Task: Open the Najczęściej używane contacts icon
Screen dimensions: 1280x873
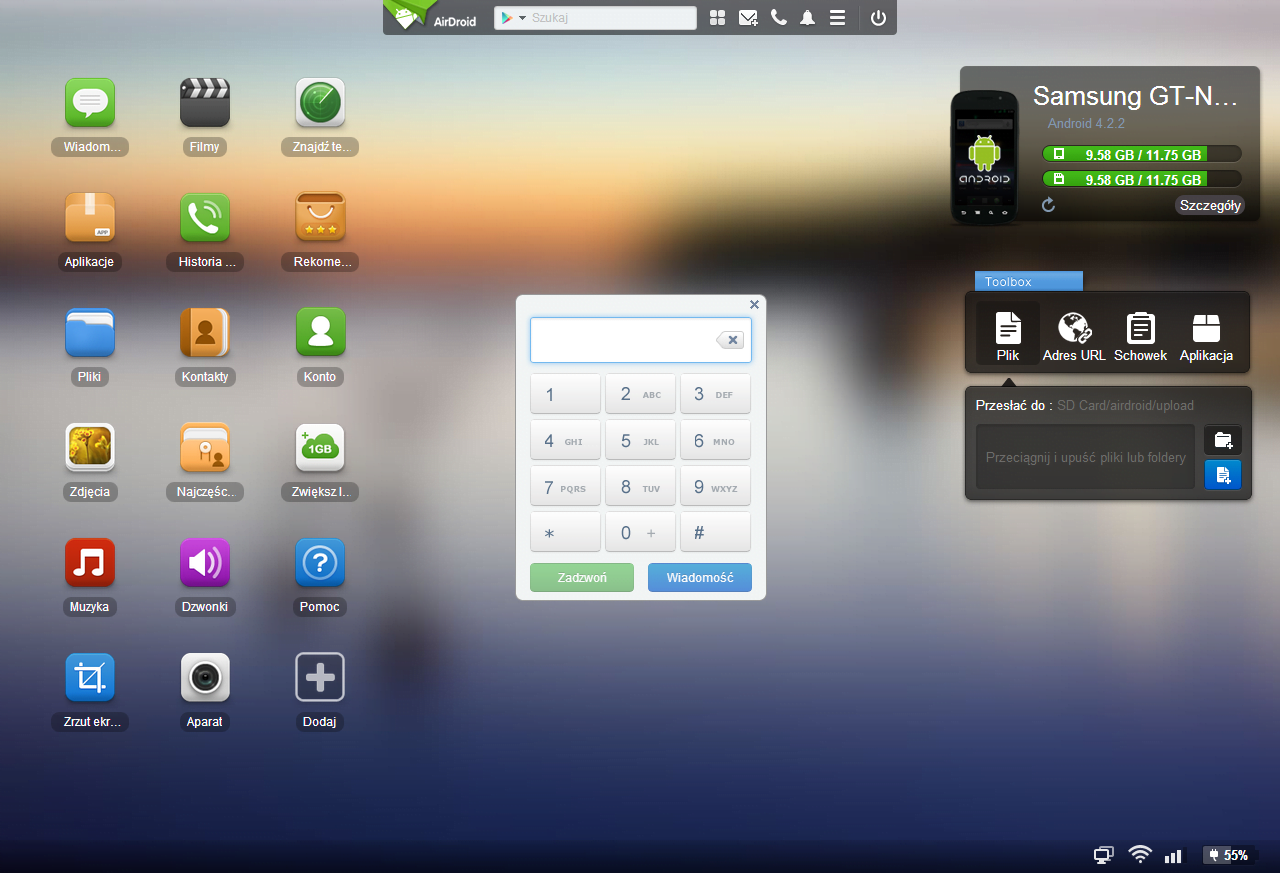Action: [205, 448]
